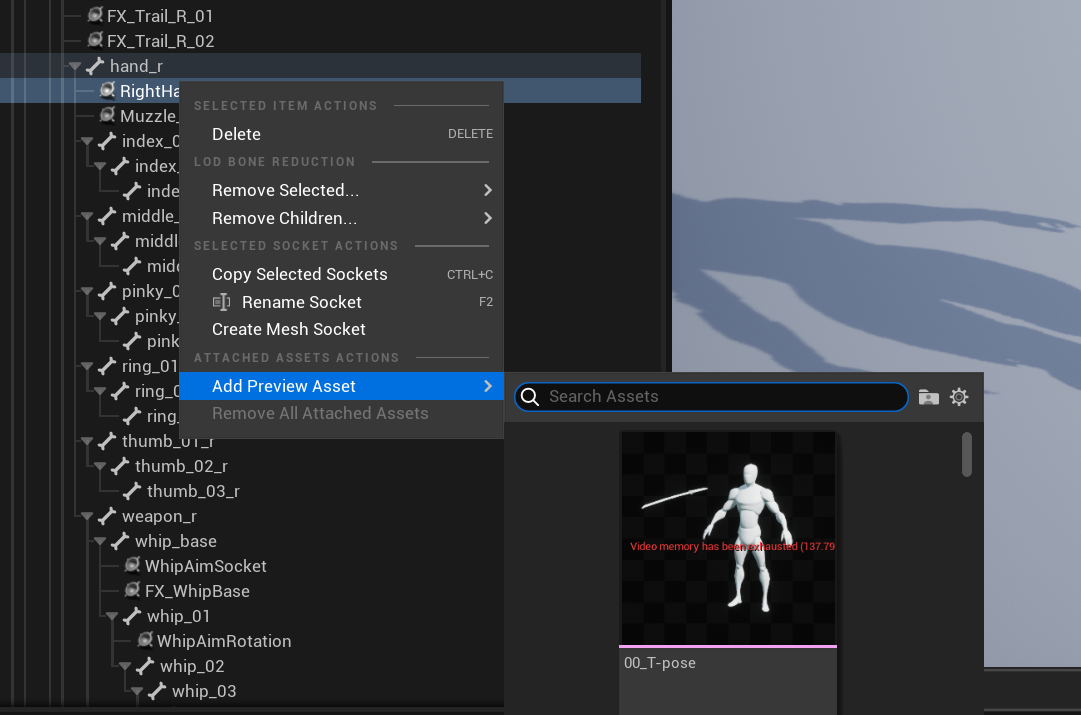Collapse the whip_02 branch

[125, 666]
